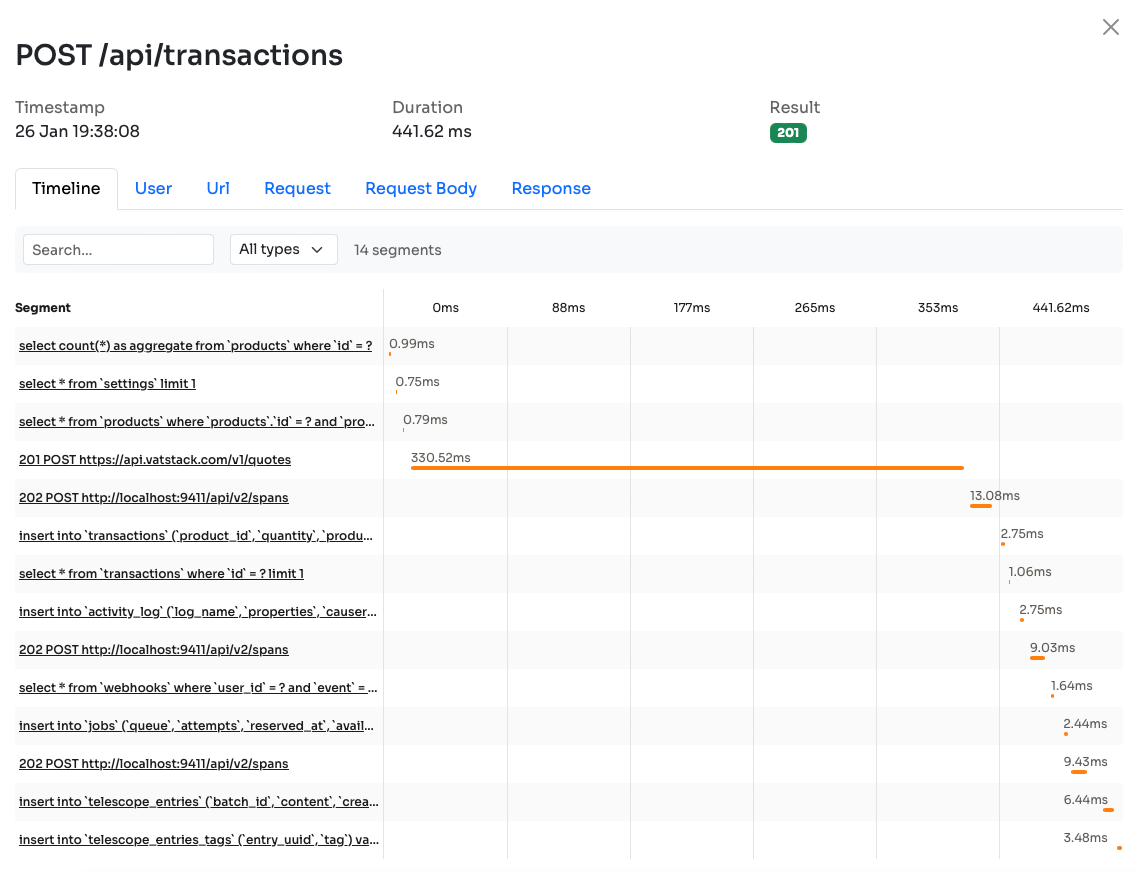Image resolution: width=1137 pixels, height=872 pixels.
Task: Click the 9.03ms timeline bar
Action: 1038,658
